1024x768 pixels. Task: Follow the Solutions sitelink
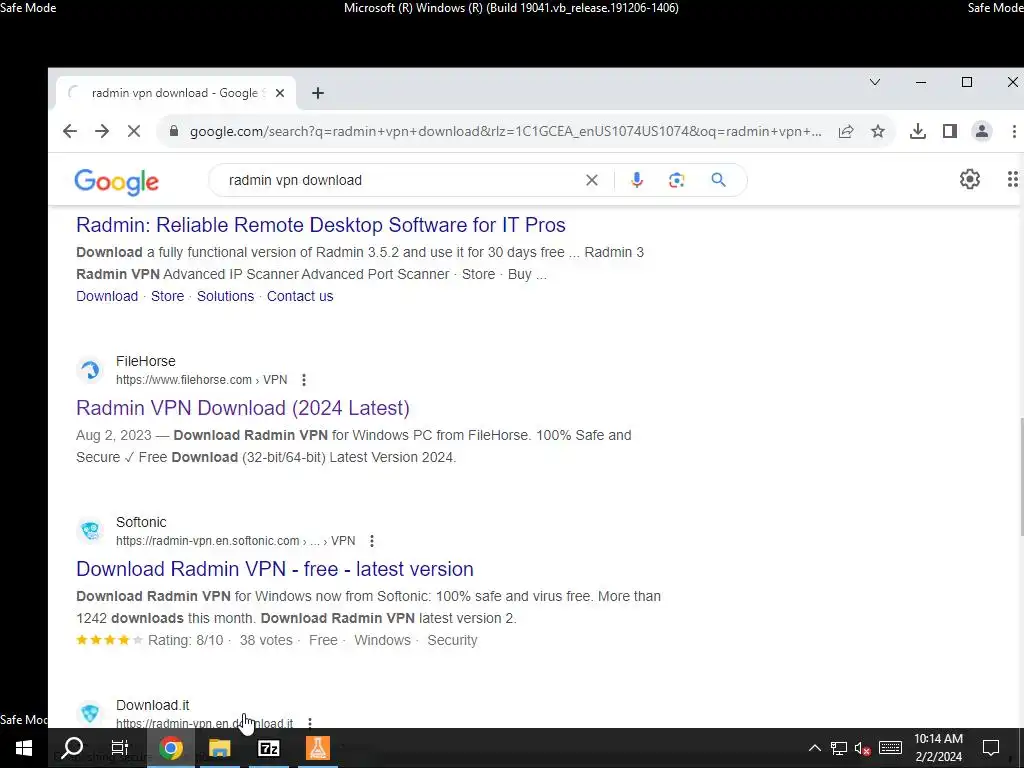pyautogui.click(x=225, y=296)
